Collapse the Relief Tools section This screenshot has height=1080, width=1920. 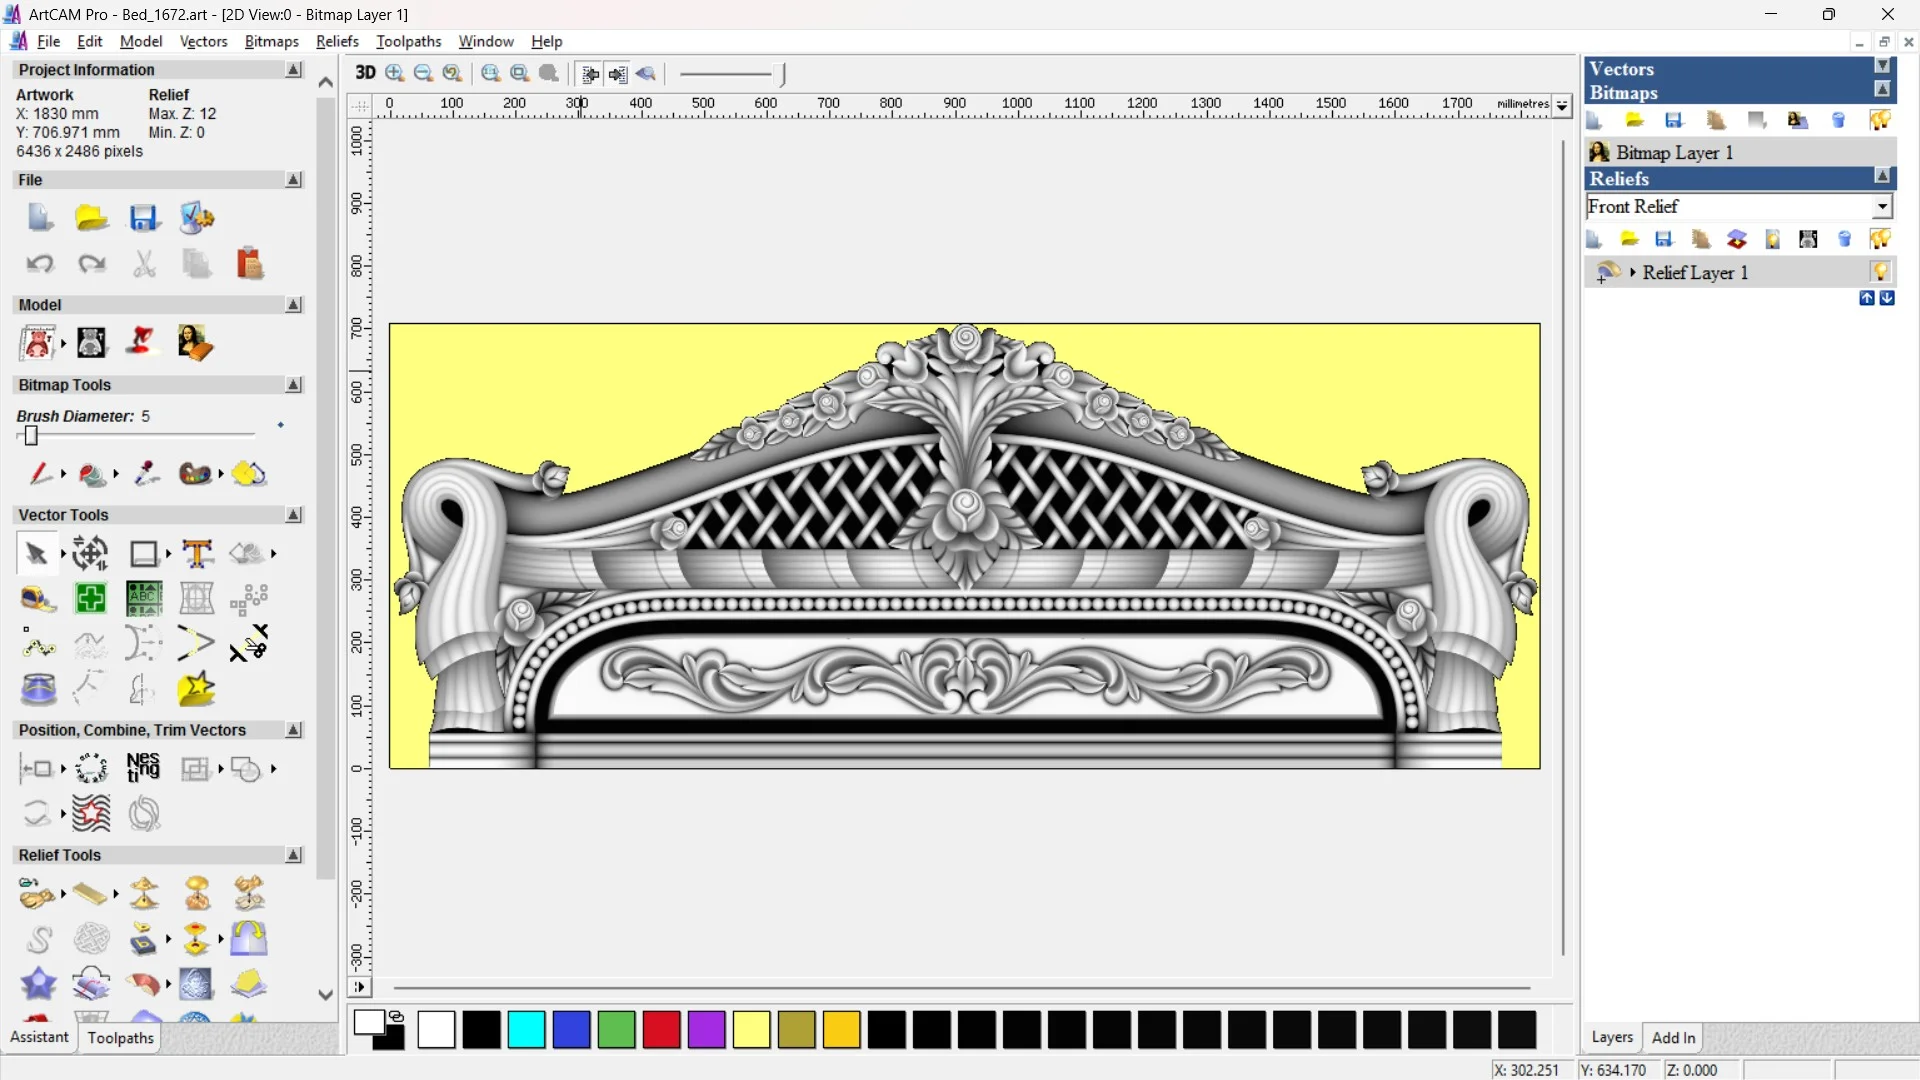[294, 855]
